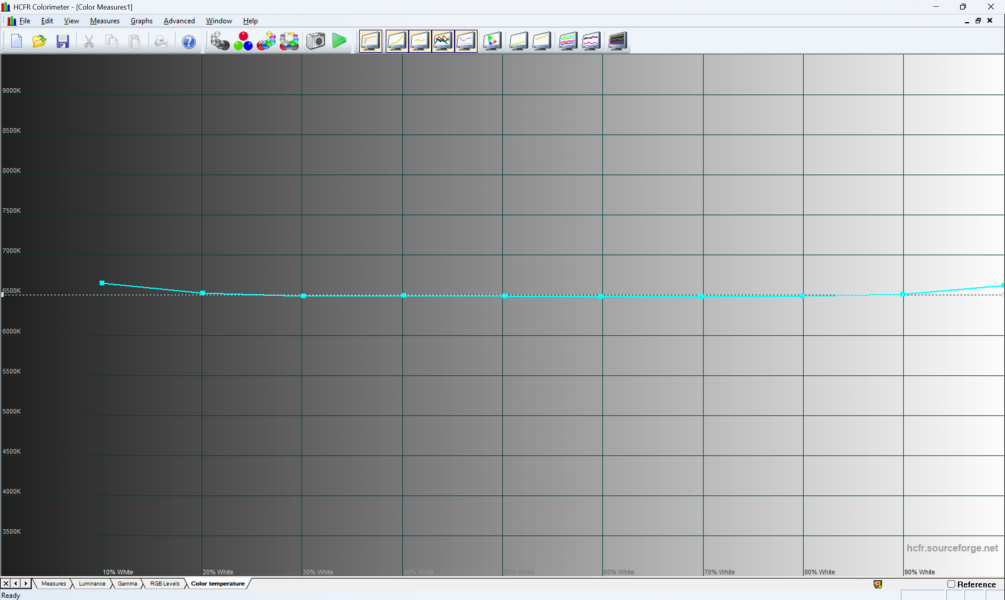Viewport: 1005px width, 600px height.
Task: Open the Advanced menu
Action: (179, 21)
